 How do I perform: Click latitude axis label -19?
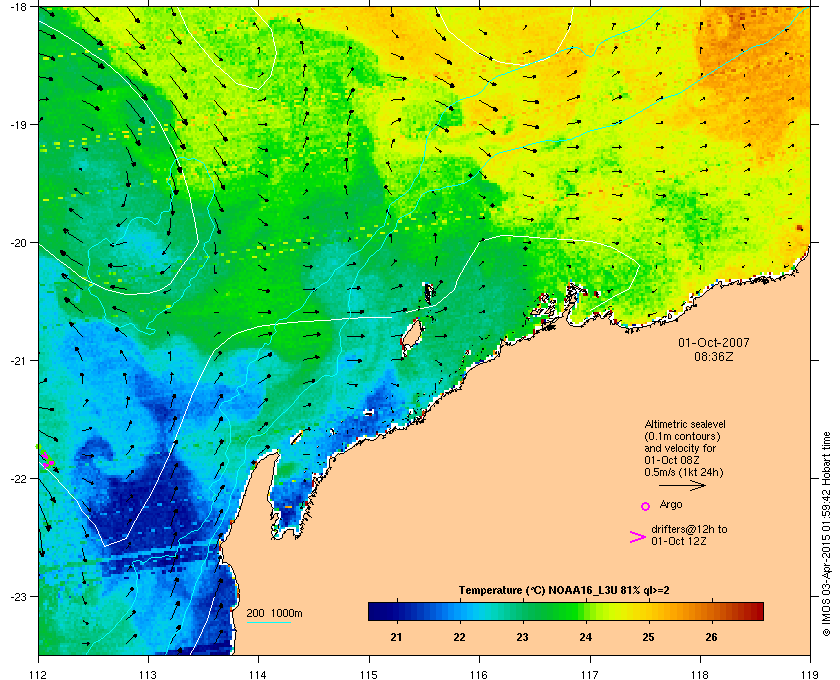pos(17,124)
